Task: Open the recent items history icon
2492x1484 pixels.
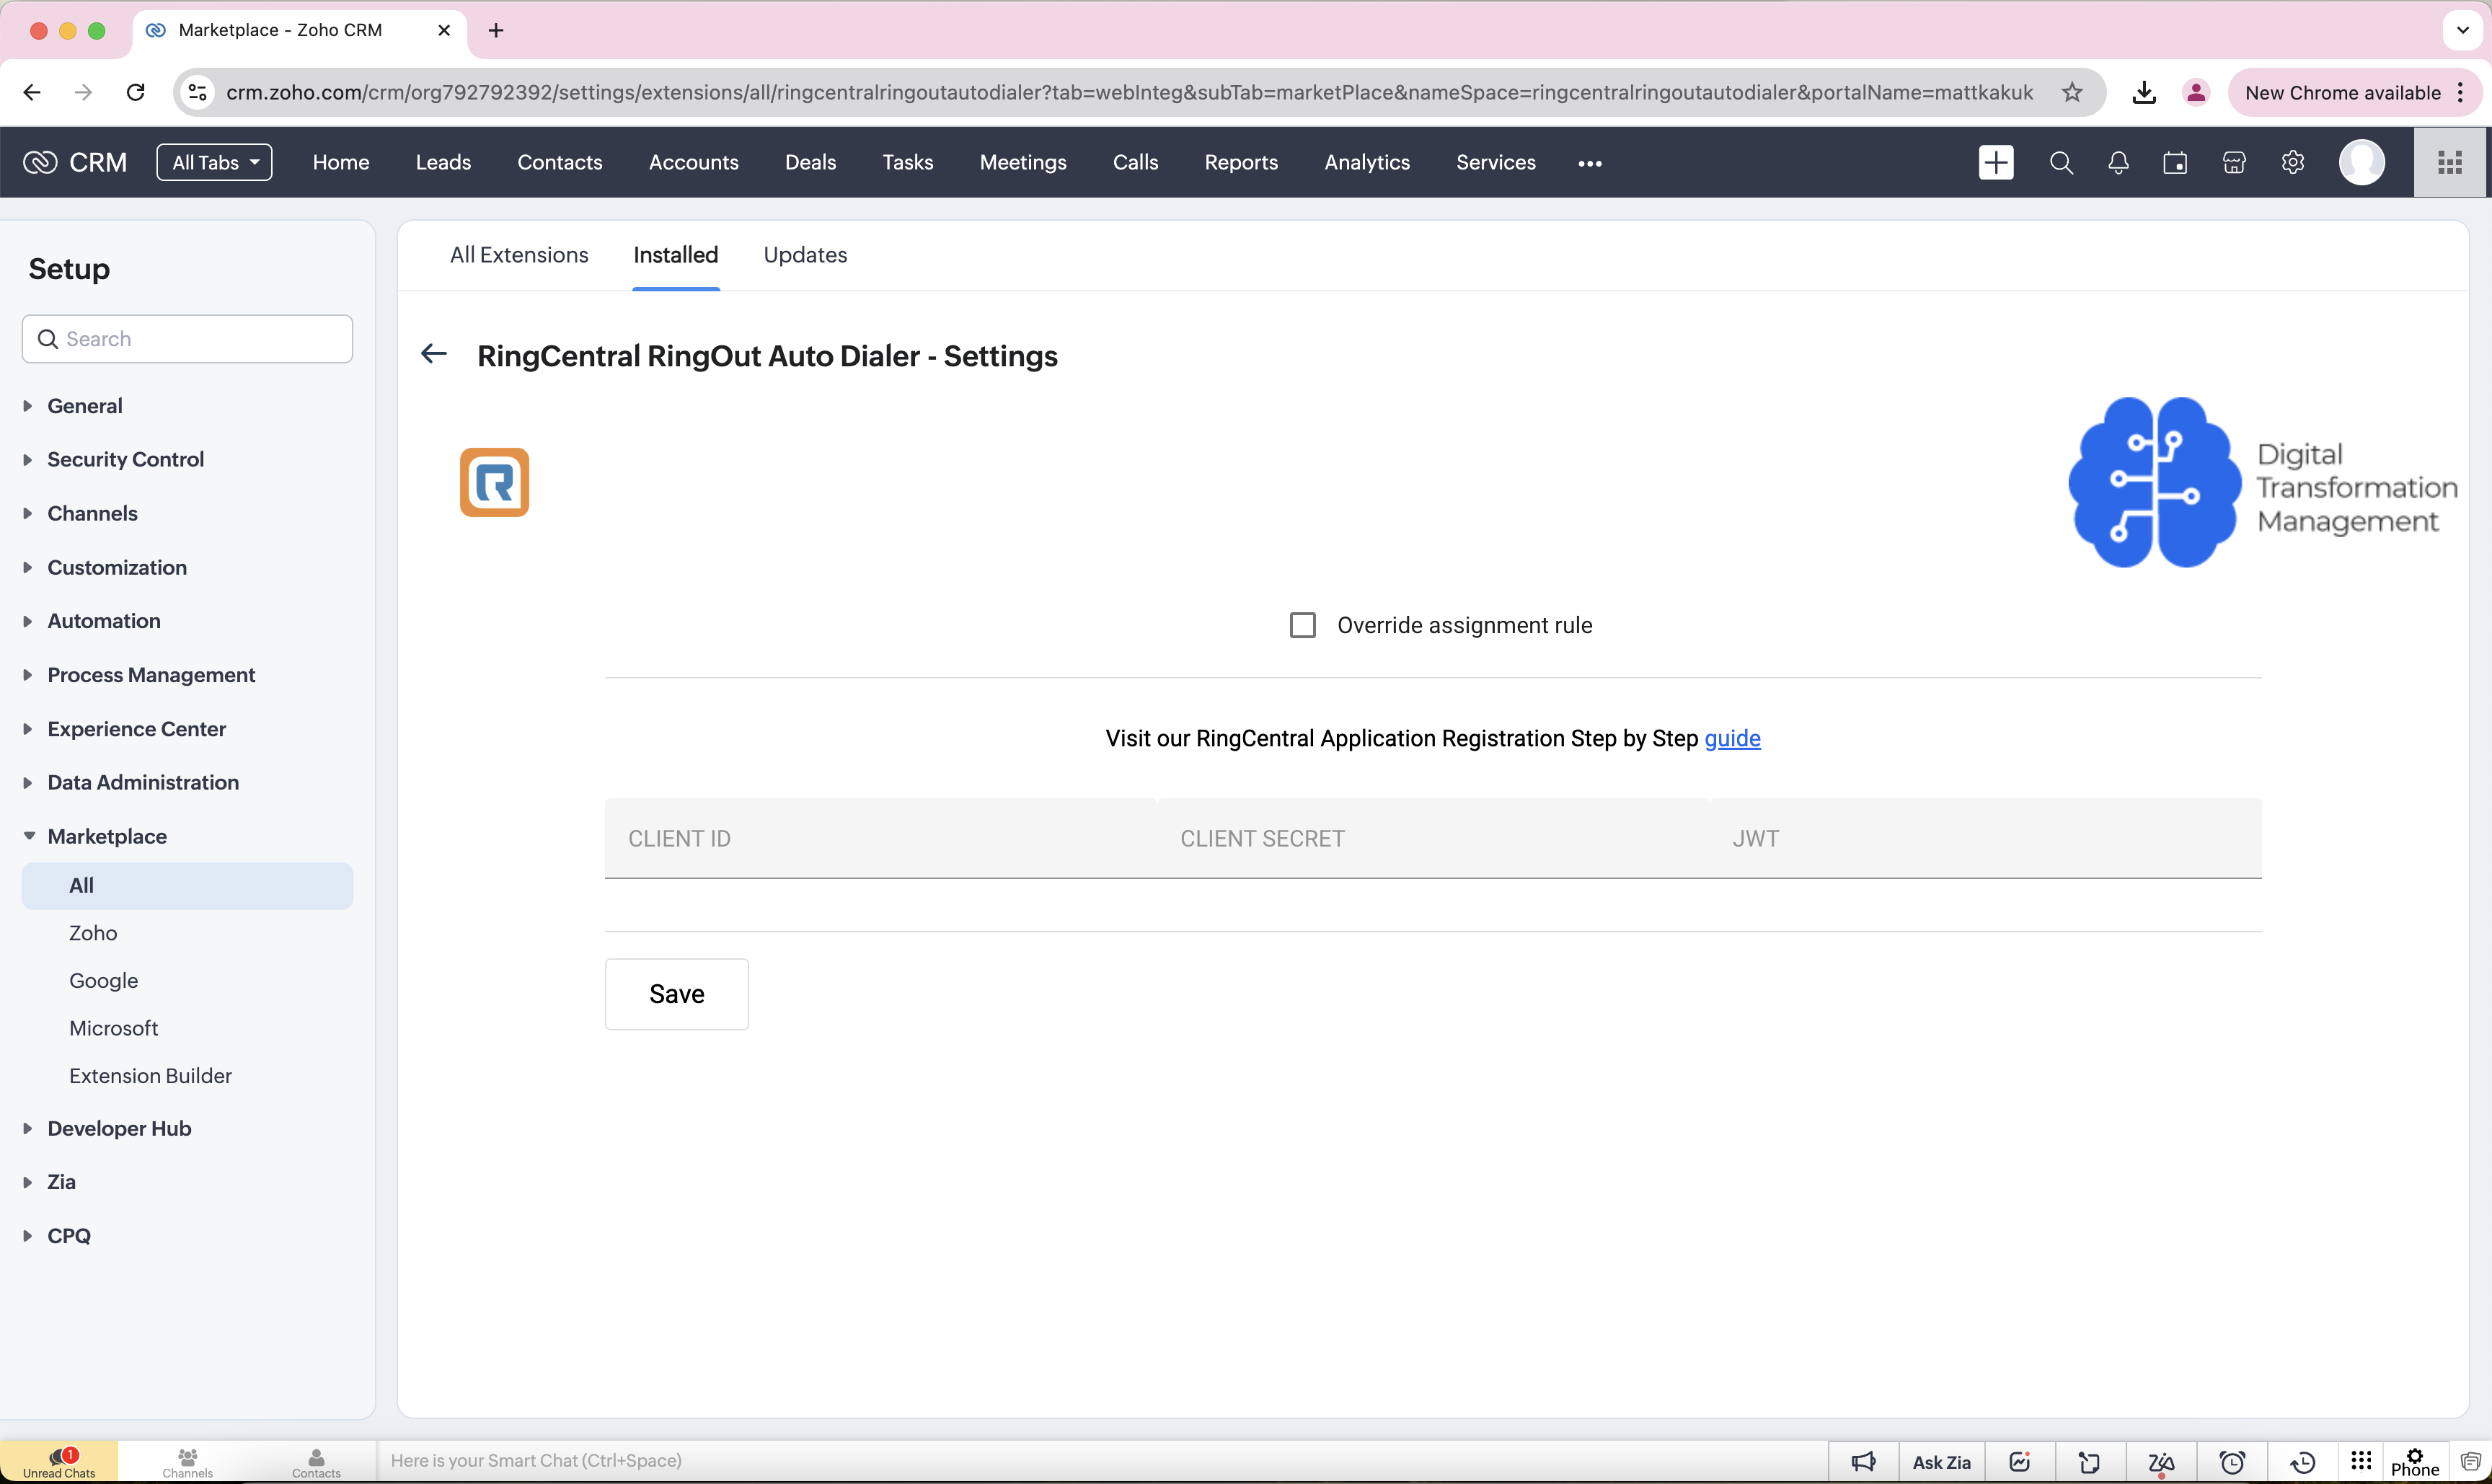Action: (x=2303, y=1462)
